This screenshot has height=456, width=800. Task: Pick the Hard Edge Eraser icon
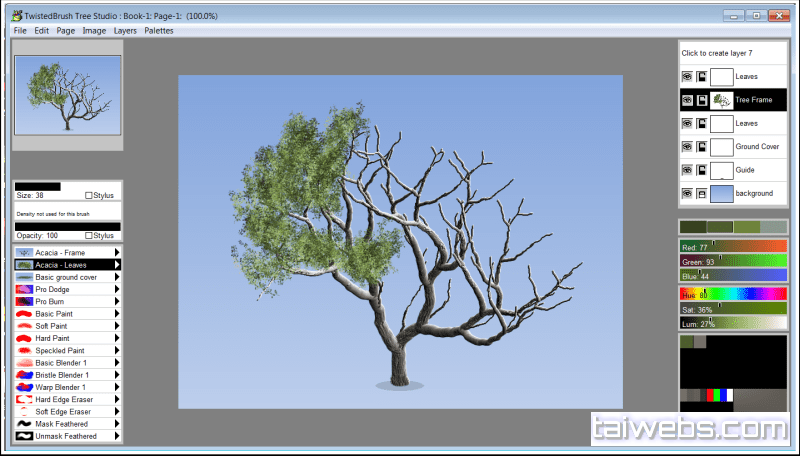(25, 399)
